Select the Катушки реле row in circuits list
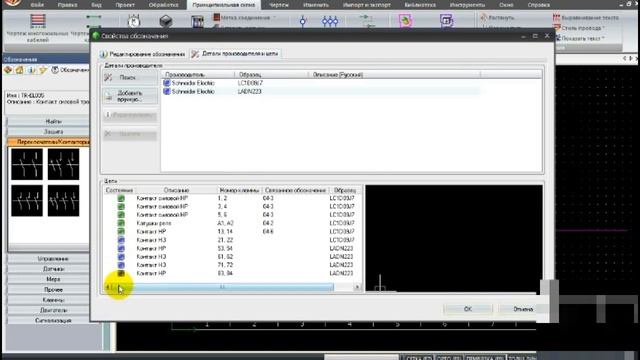 click(232, 223)
